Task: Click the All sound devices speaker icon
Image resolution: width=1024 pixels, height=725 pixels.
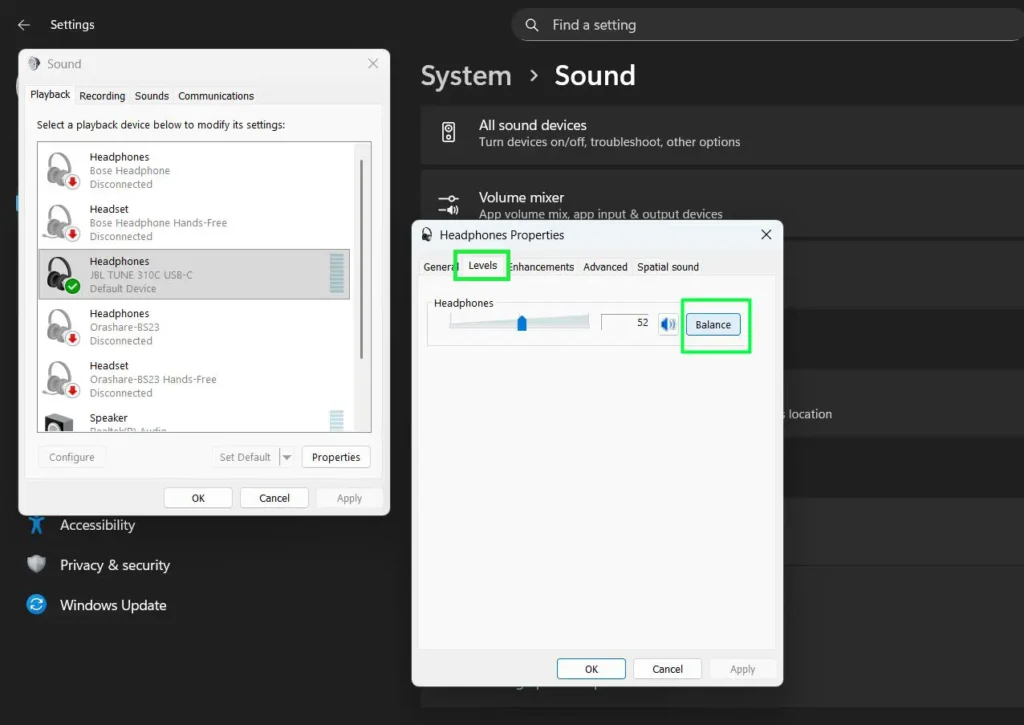Action: coord(449,133)
